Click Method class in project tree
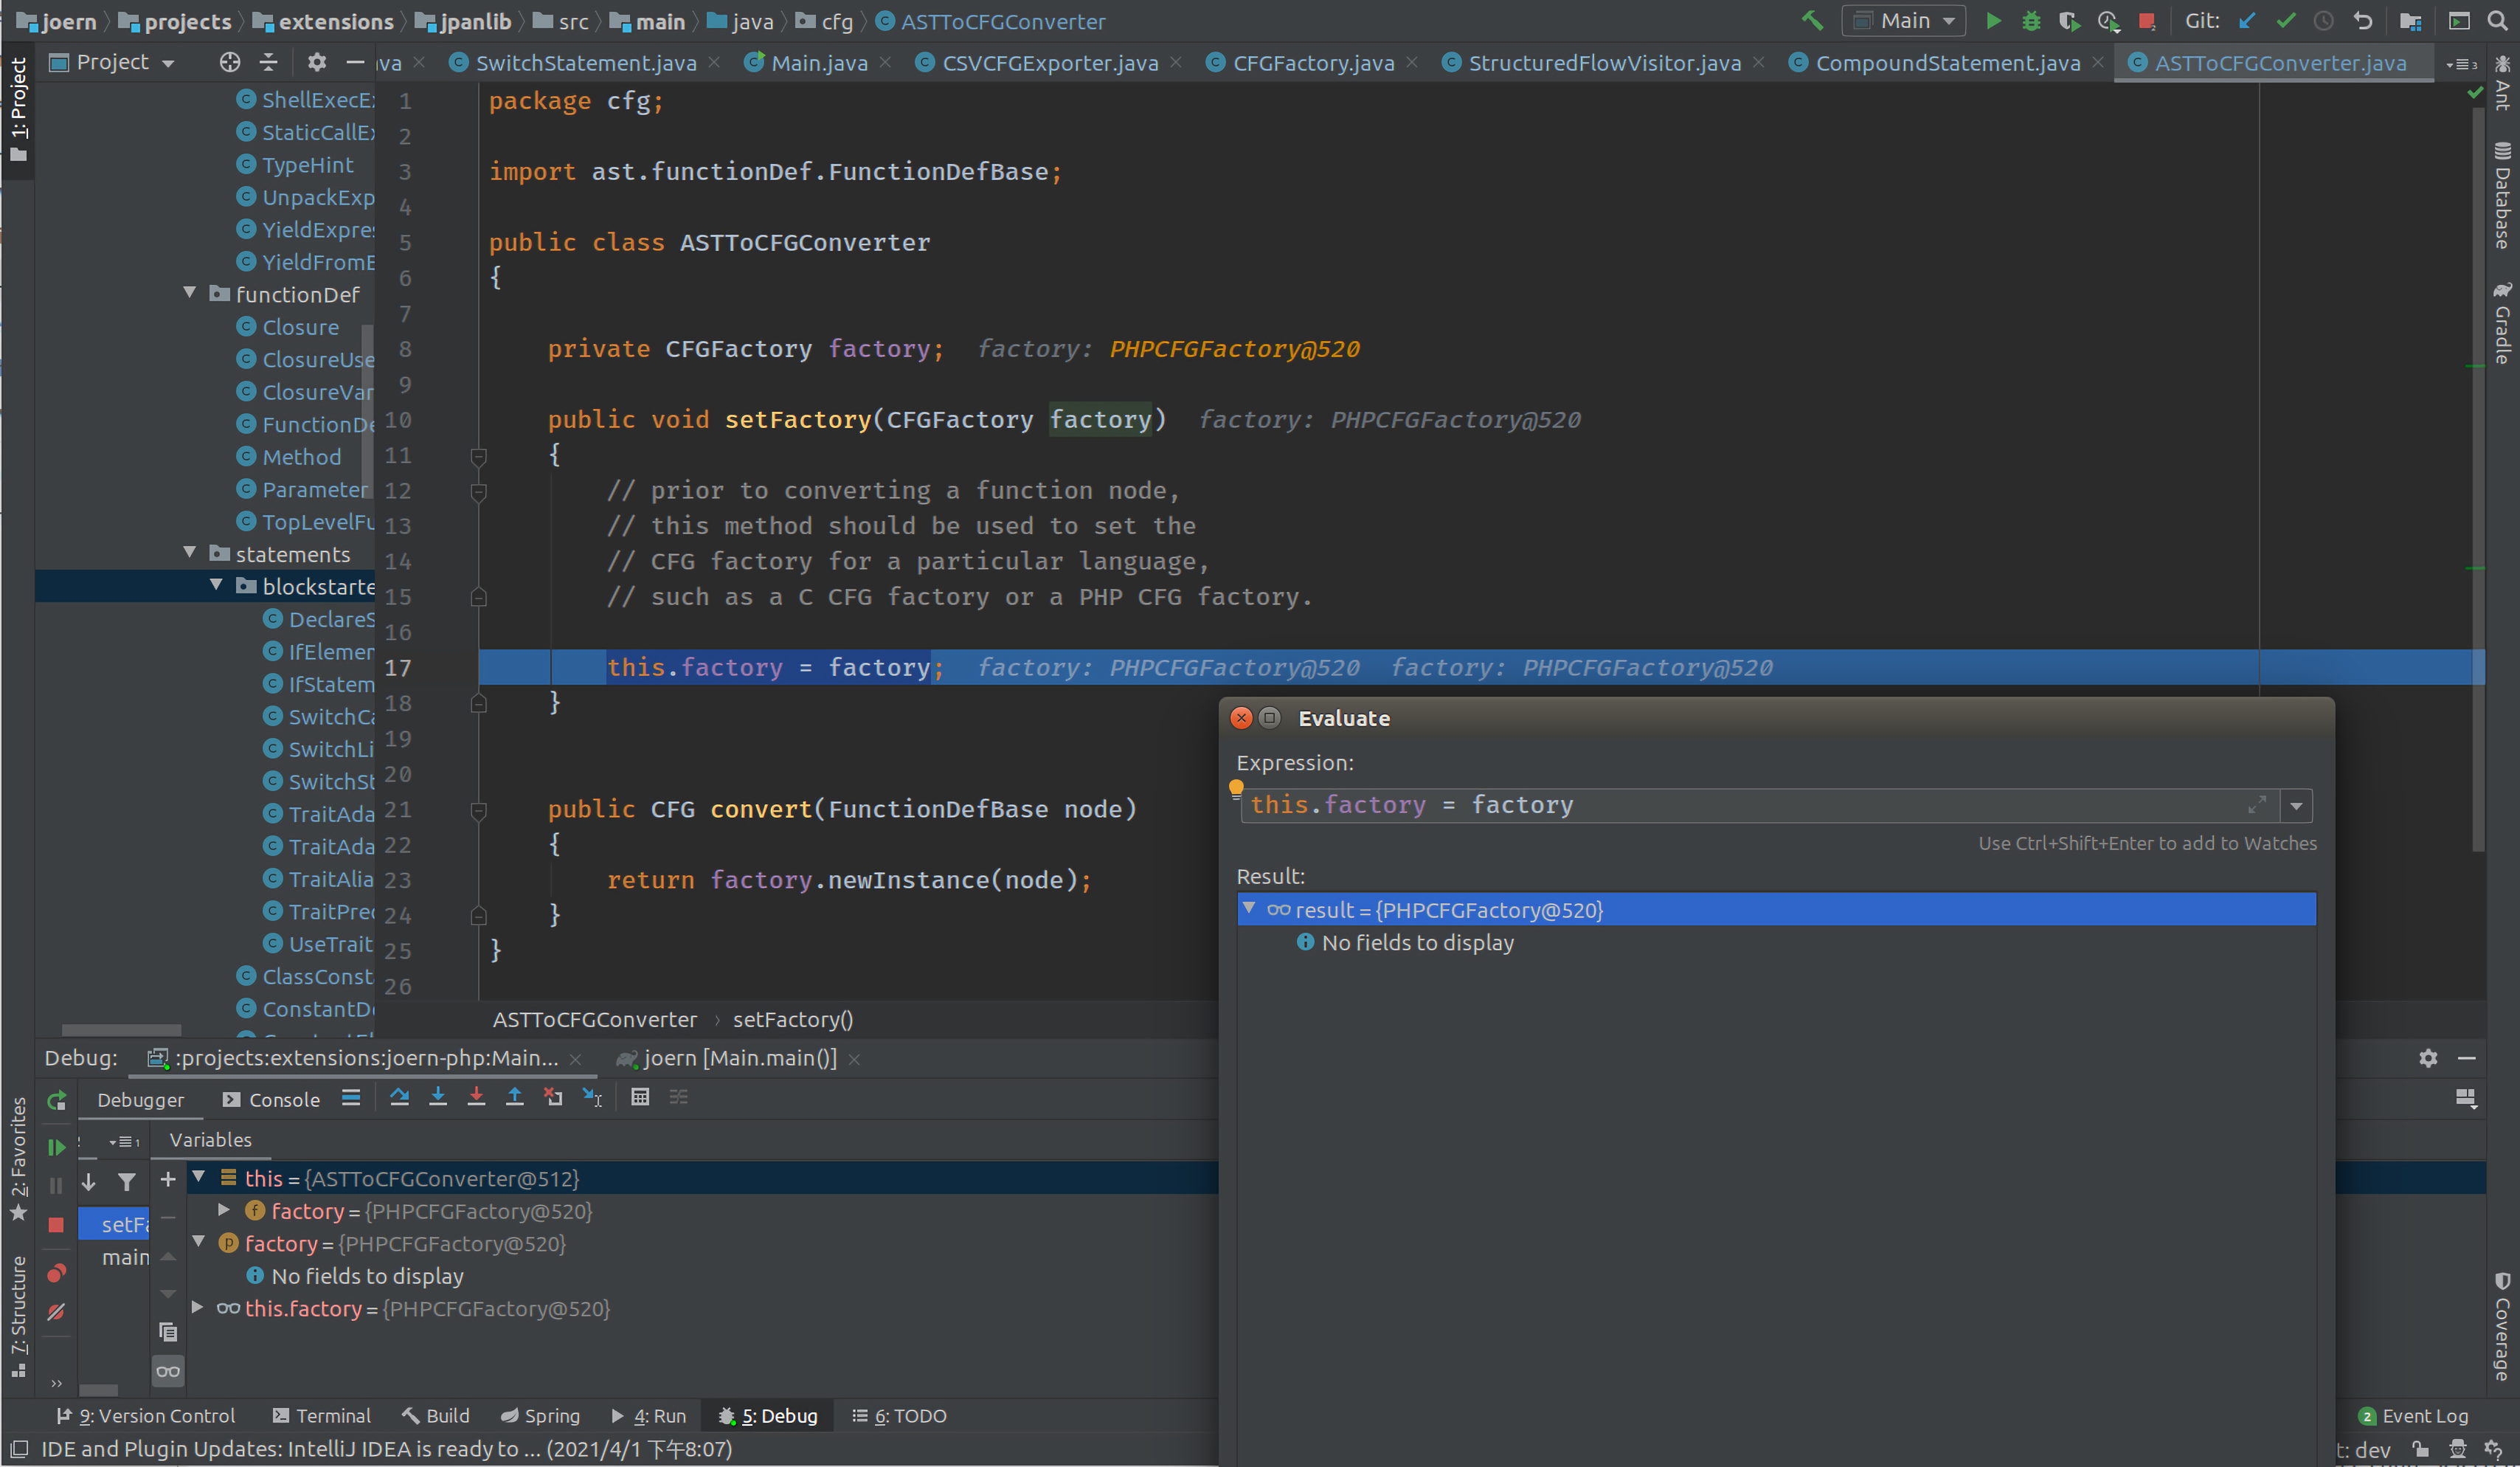The width and height of the screenshot is (2520, 1467). coord(301,457)
